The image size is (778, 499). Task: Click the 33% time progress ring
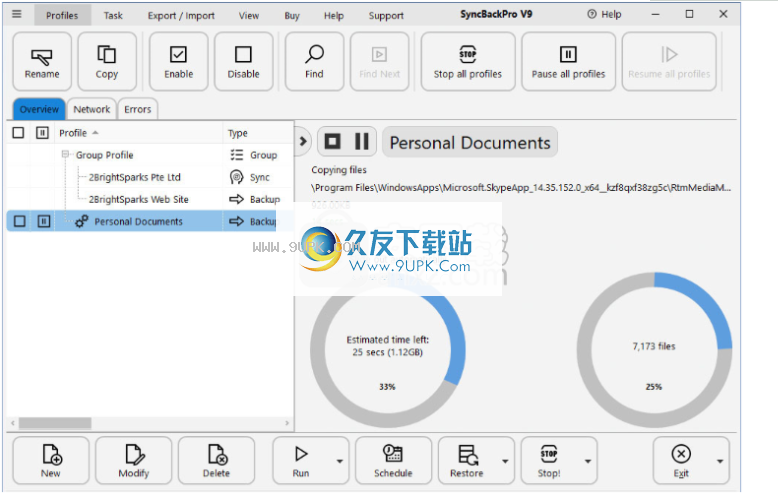388,350
